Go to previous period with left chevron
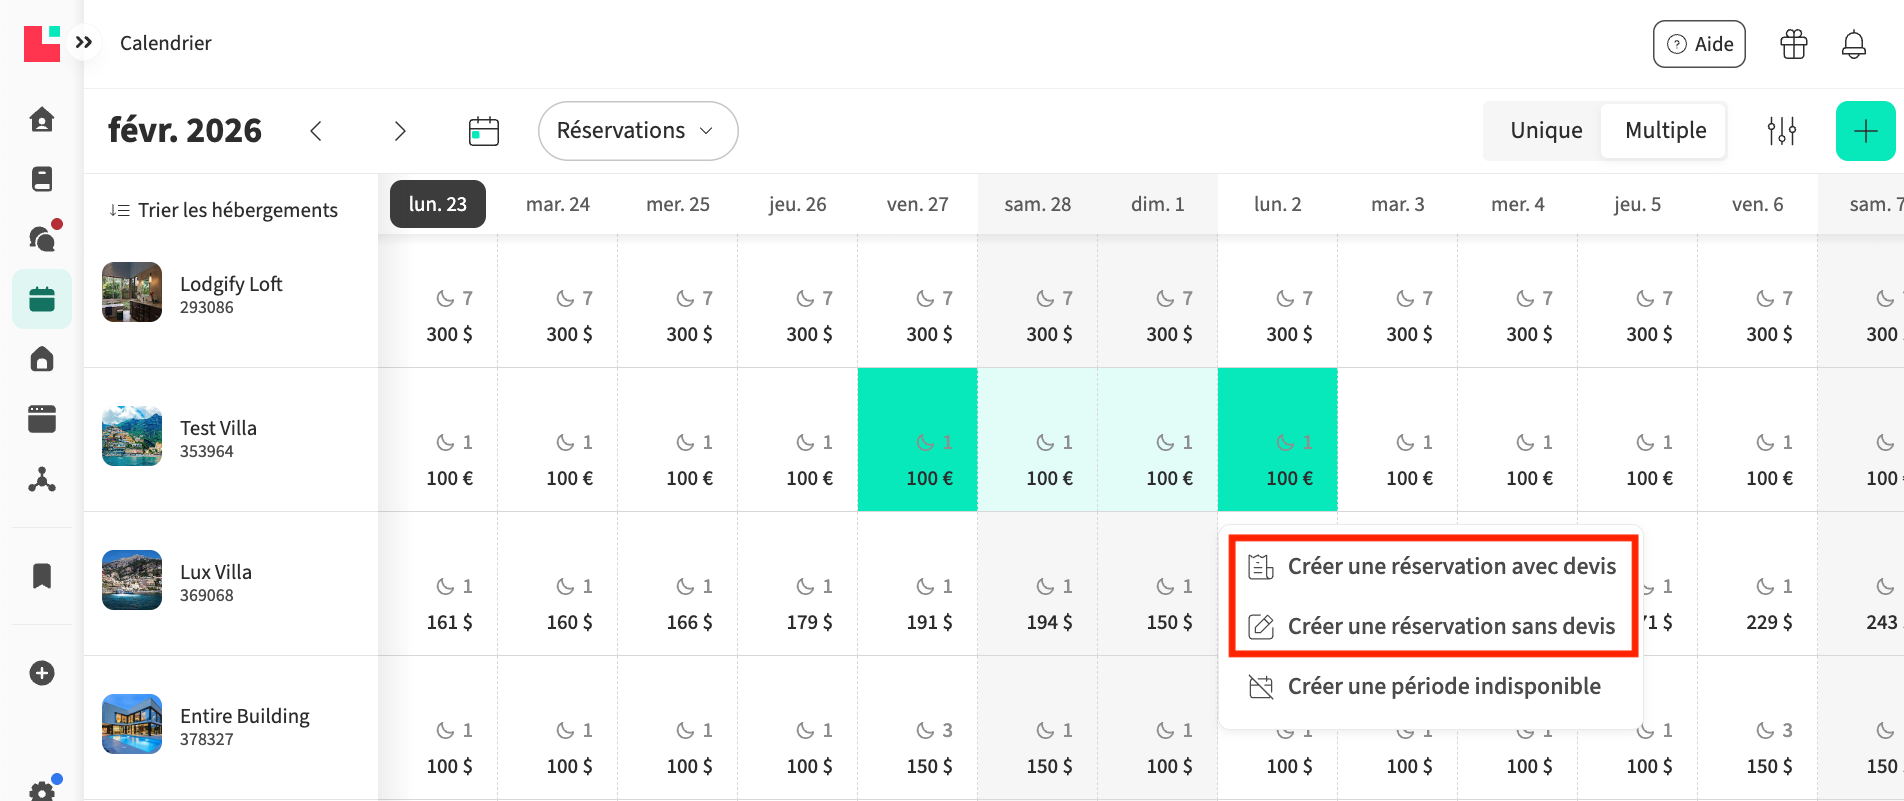Viewport: 1904px width, 801px height. coord(316,131)
